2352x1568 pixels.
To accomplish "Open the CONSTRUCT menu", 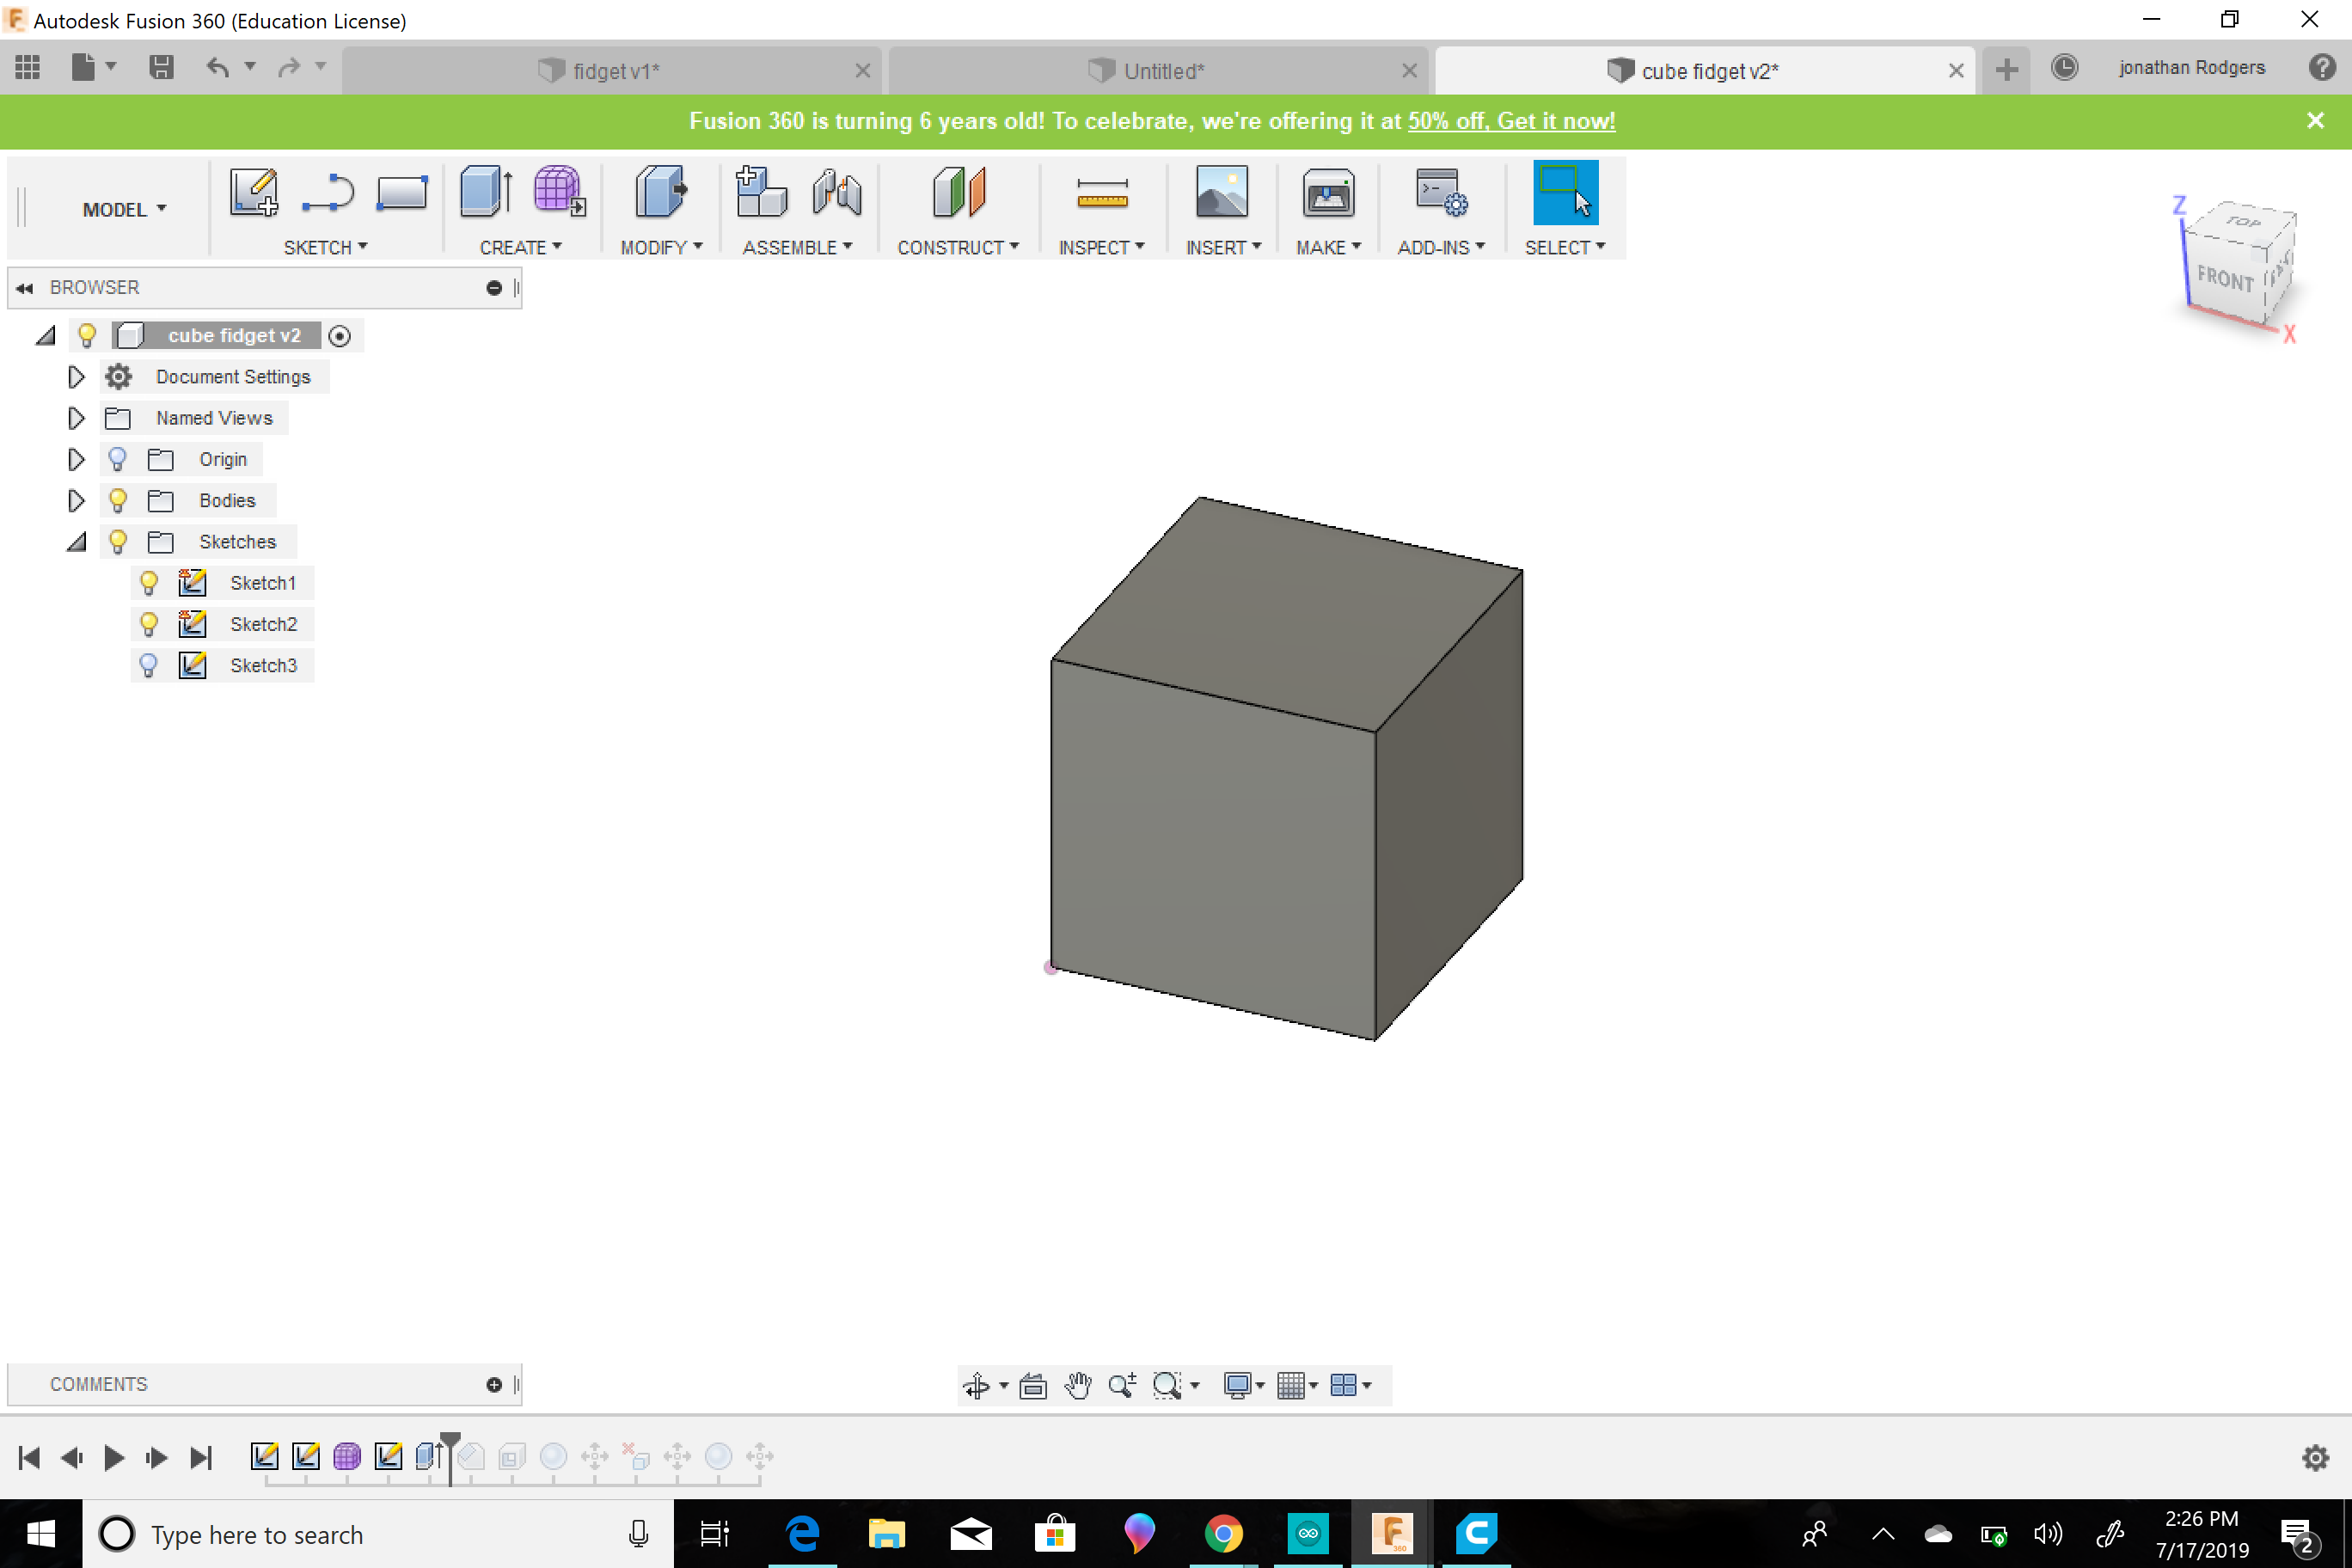I will click(958, 247).
